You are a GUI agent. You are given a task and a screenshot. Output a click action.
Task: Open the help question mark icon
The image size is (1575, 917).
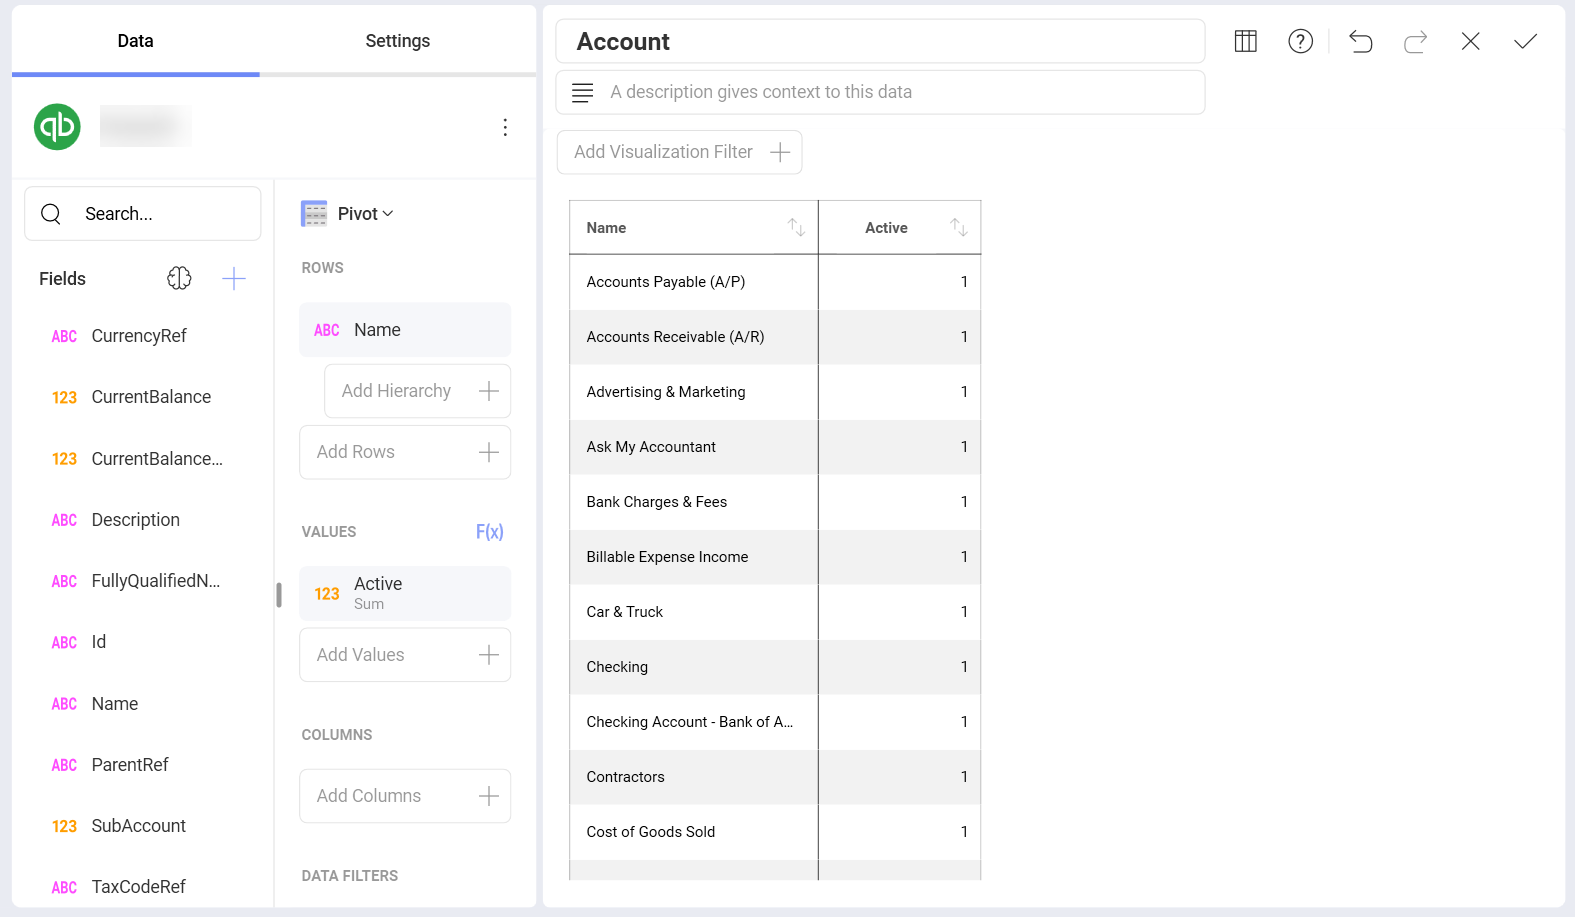1301,41
